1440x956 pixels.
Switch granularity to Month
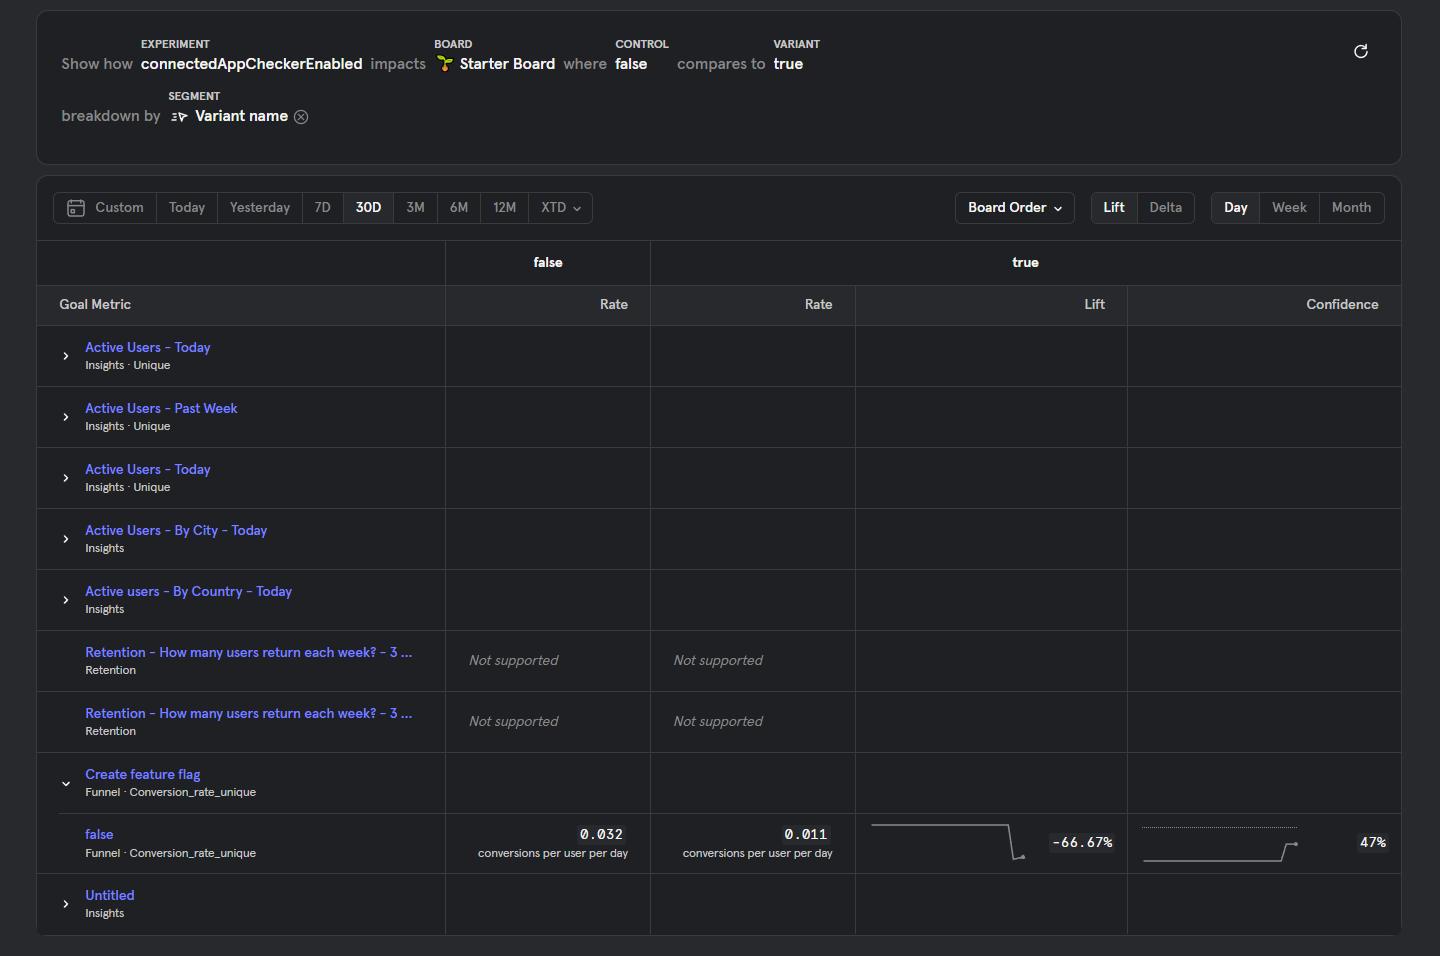pyautogui.click(x=1351, y=207)
